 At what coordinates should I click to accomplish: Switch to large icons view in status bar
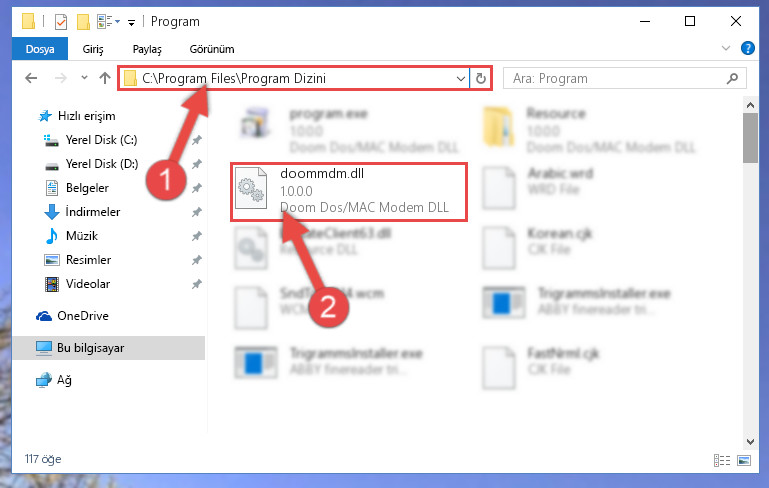coord(744,460)
